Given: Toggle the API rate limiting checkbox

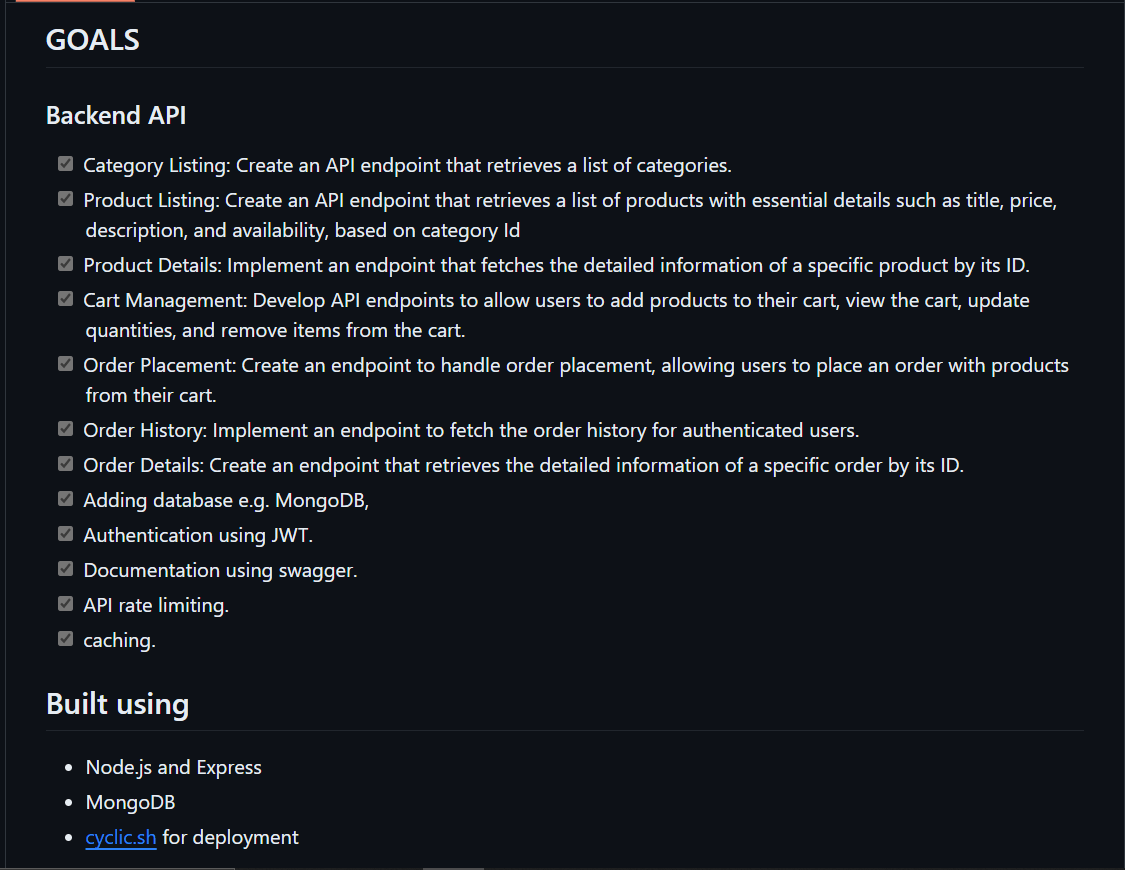Looking at the screenshot, I should click(x=65, y=604).
